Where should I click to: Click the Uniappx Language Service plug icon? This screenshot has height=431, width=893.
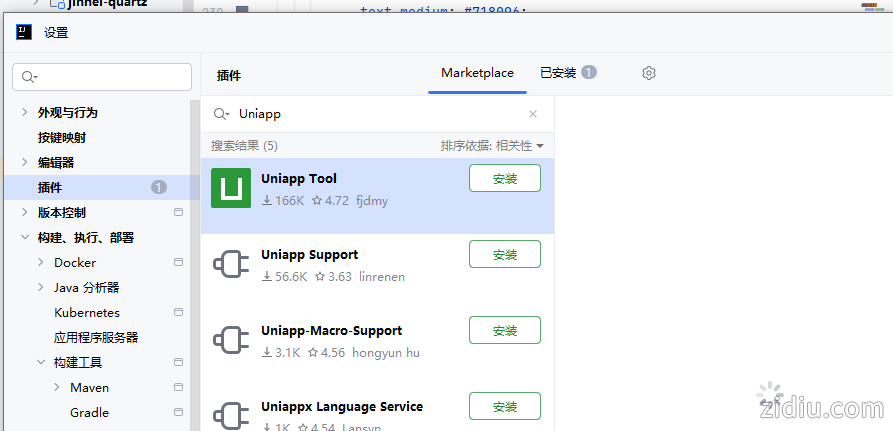click(x=231, y=416)
